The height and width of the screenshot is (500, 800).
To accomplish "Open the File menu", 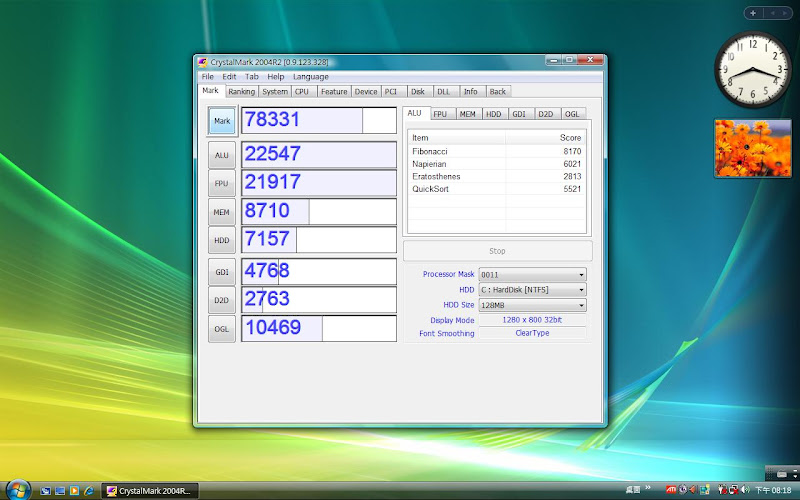I will [208, 77].
